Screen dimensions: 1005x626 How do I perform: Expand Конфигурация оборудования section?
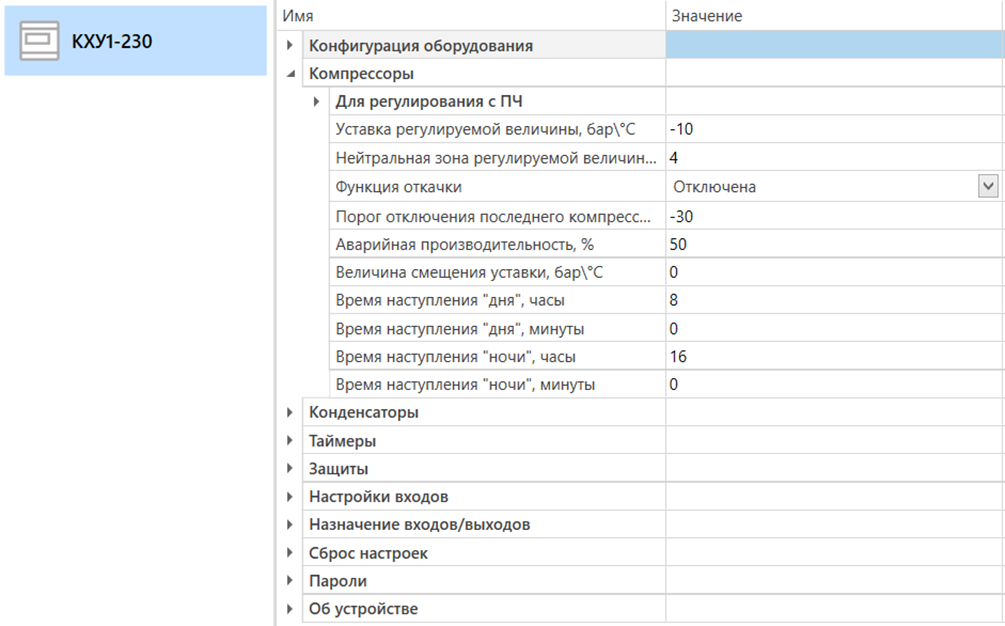tap(290, 46)
